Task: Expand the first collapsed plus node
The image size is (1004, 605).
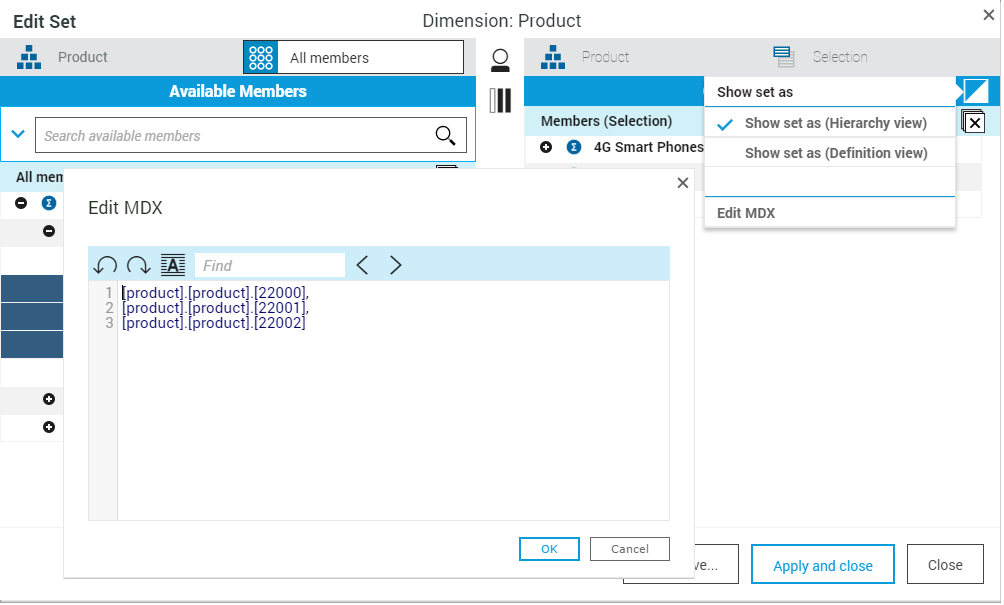Action: (49, 399)
